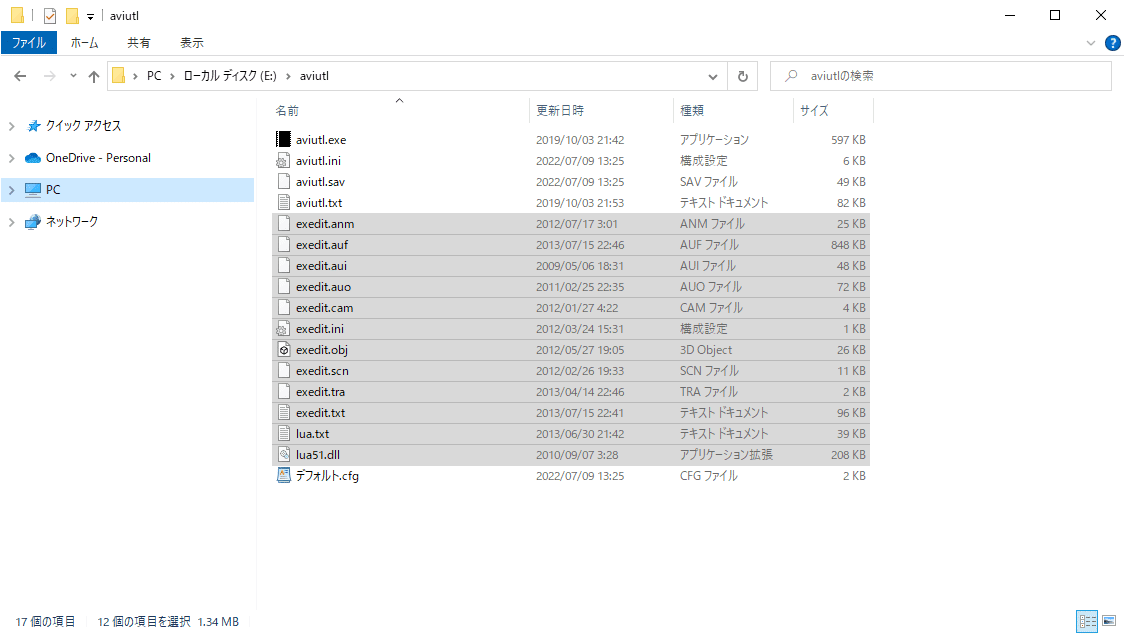
Task: Refresh the aviutl folder view
Action: pyautogui.click(x=743, y=76)
